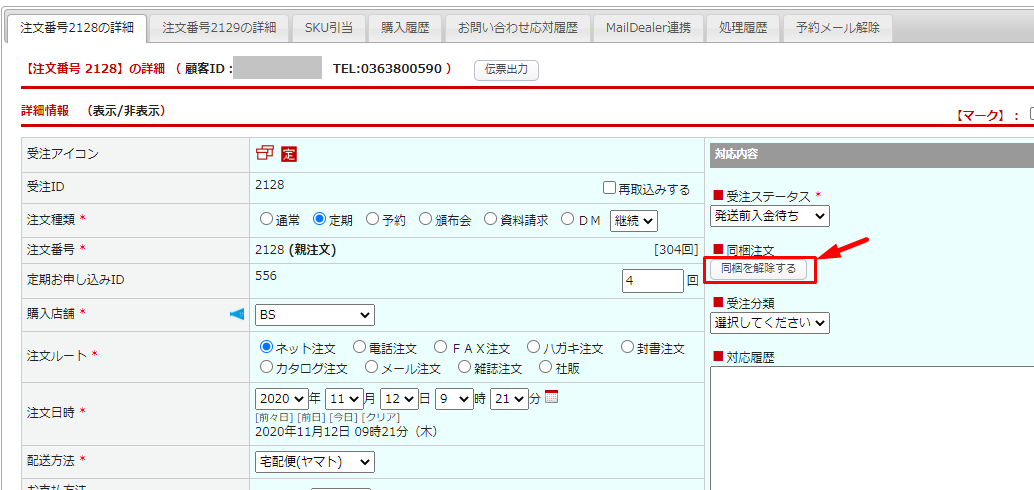This screenshot has width=1034, height=490.
Task: Check the 再取込みする checkbox
Action: tap(609, 188)
